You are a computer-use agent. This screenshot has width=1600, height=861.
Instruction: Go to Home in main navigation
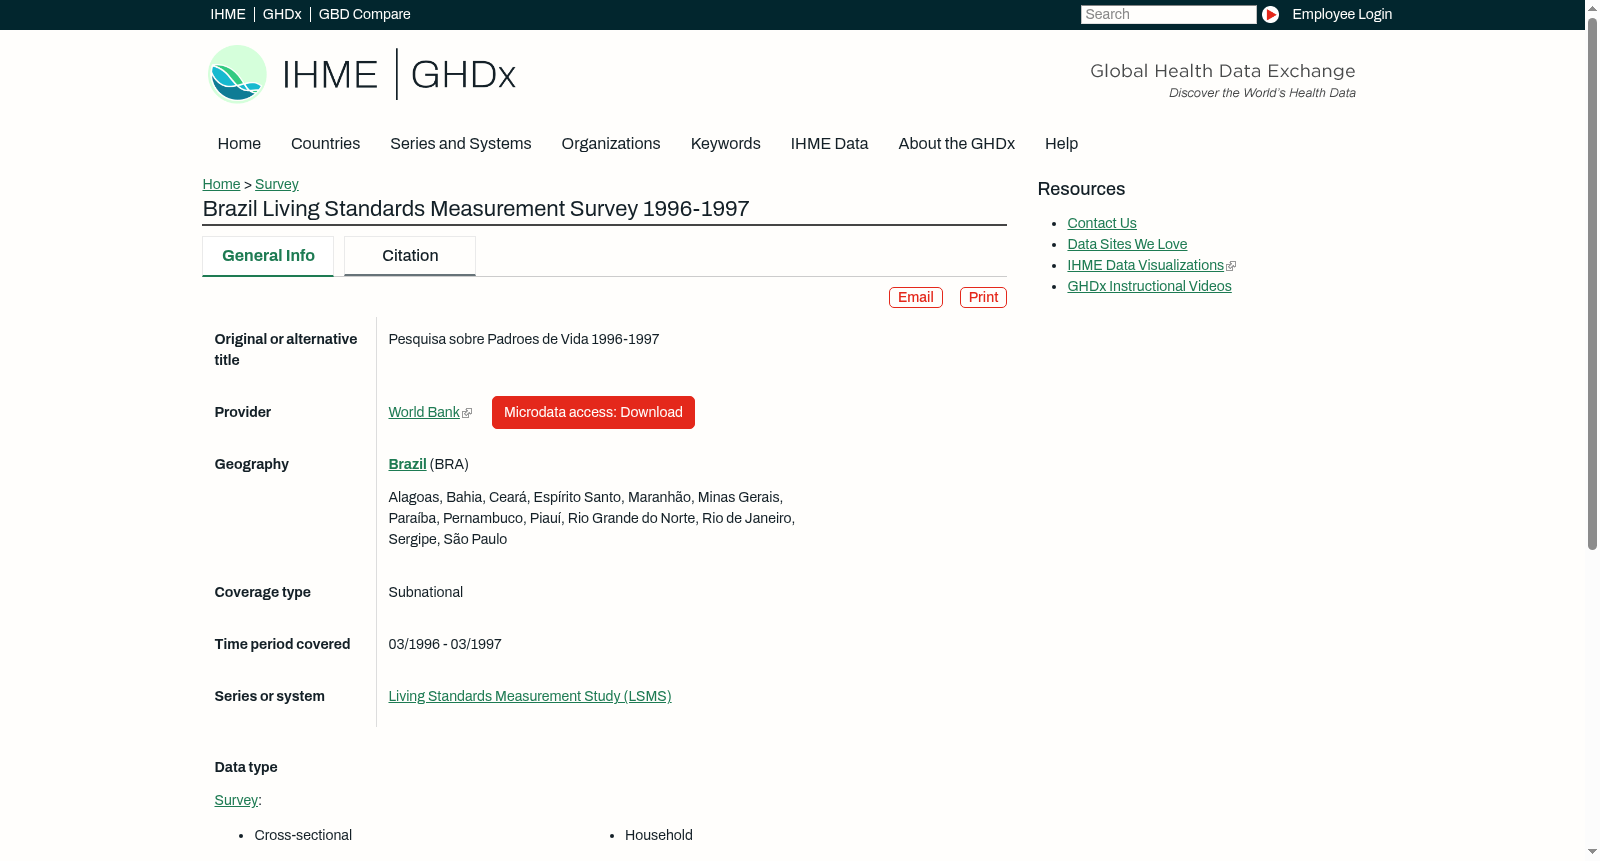tap(239, 144)
